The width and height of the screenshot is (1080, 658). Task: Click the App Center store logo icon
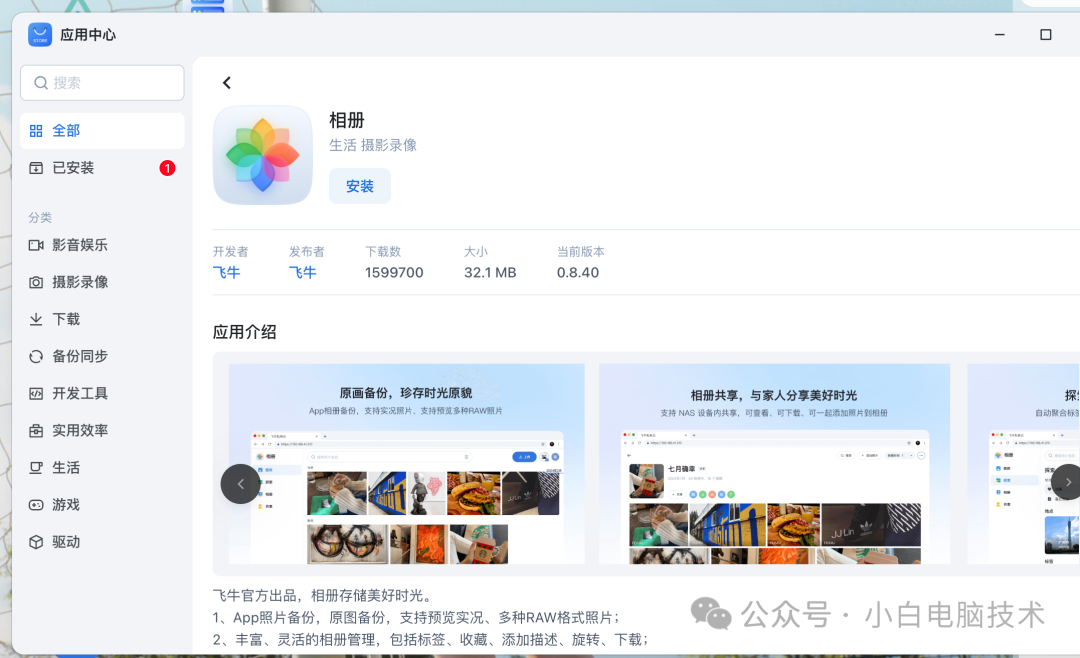point(40,34)
